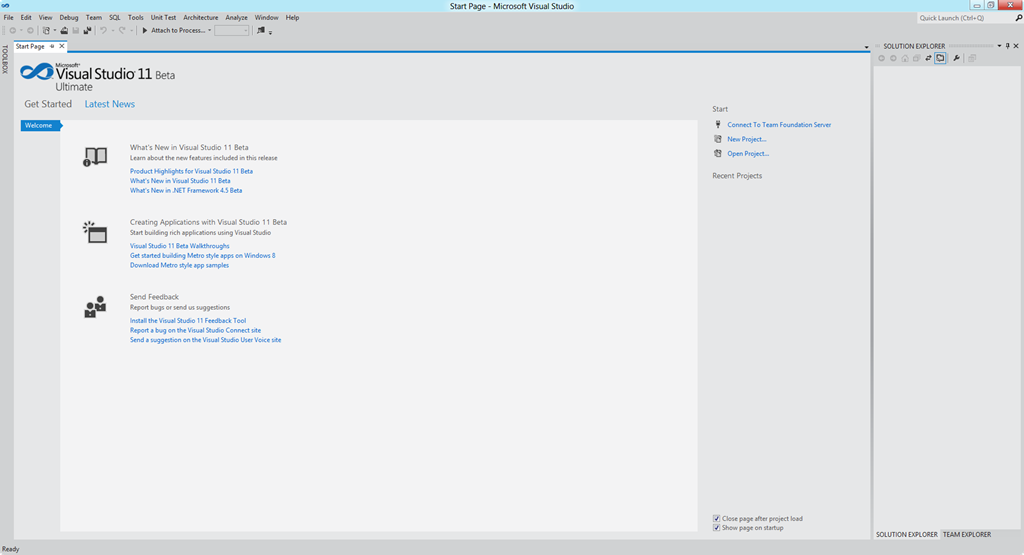Image resolution: width=1024 pixels, height=555 pixels.
Task: Switch to the Latest News tab
Action: tap(109, 104)
